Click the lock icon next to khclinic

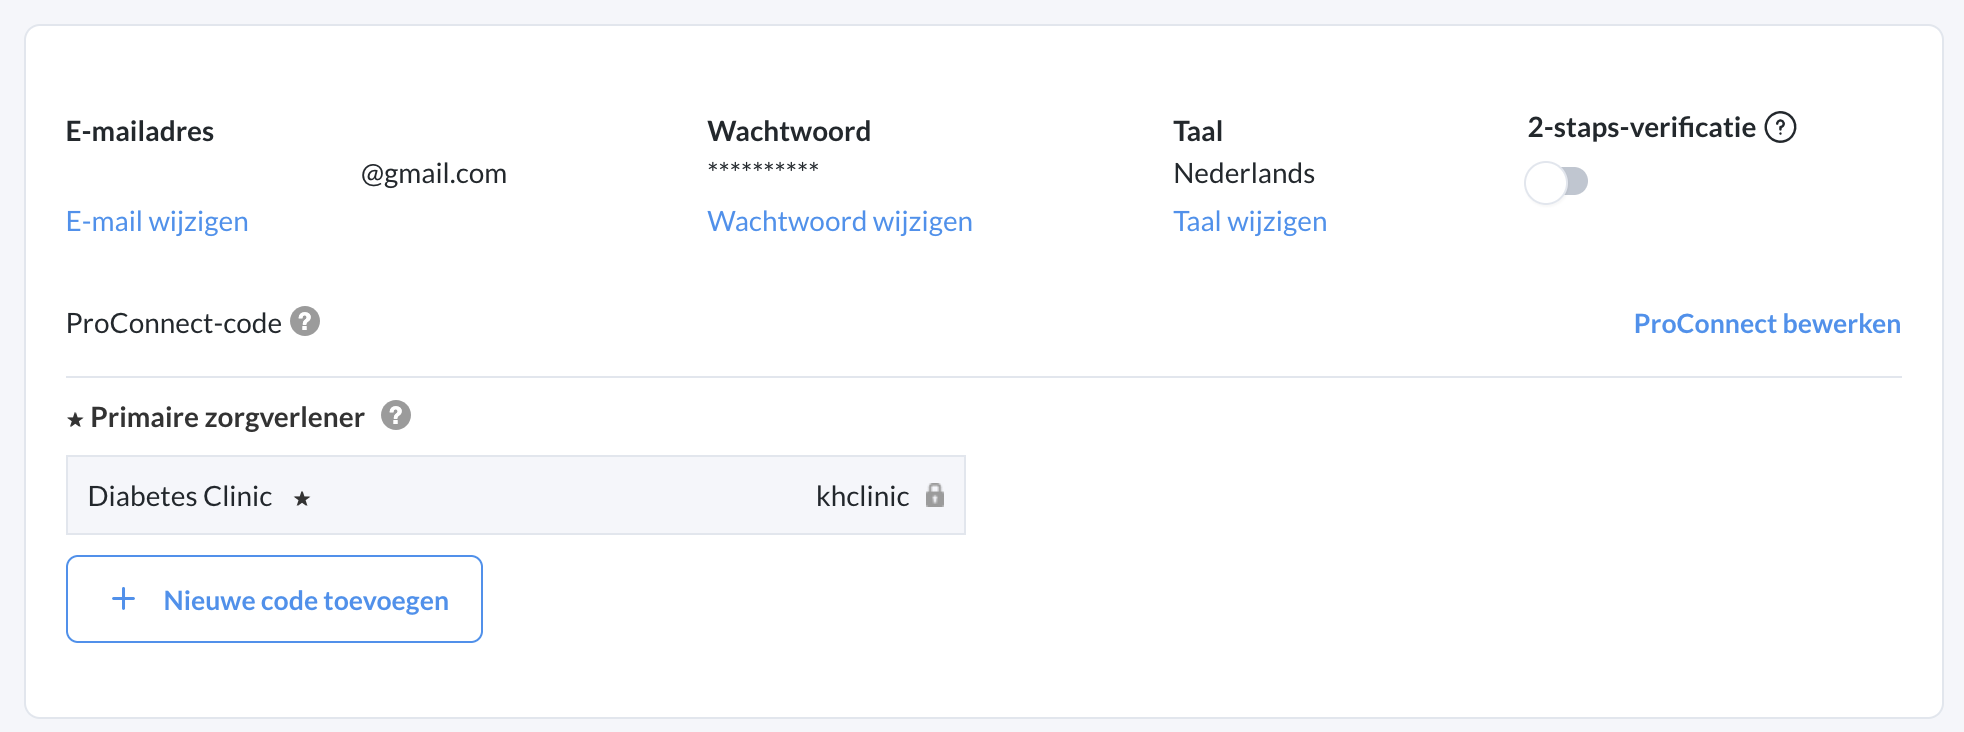[935, 494]
